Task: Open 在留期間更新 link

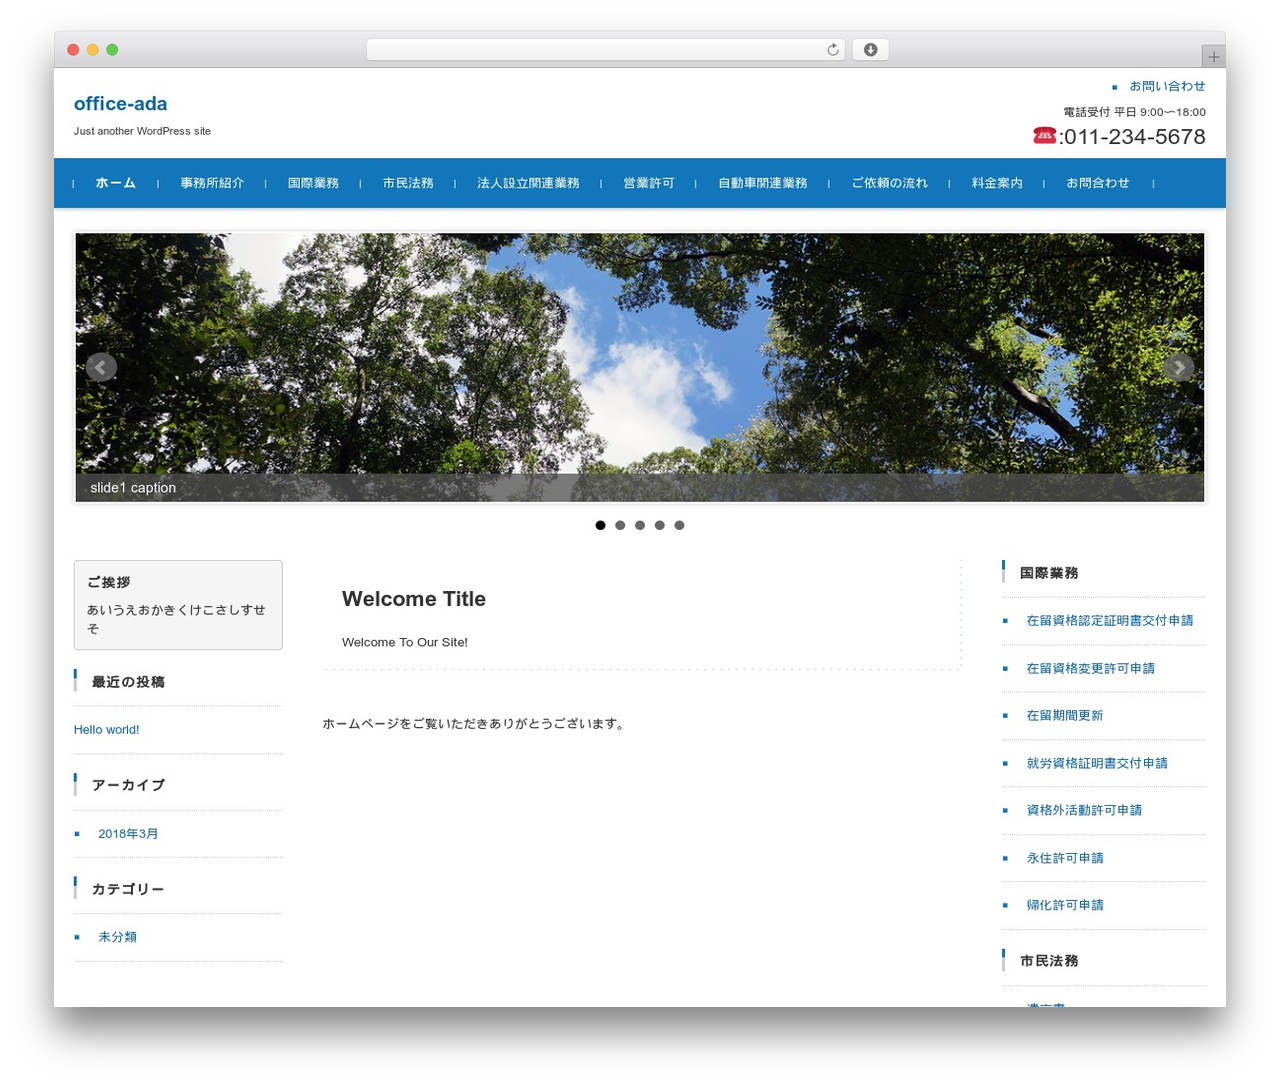Action: [x=1065, y=716]
